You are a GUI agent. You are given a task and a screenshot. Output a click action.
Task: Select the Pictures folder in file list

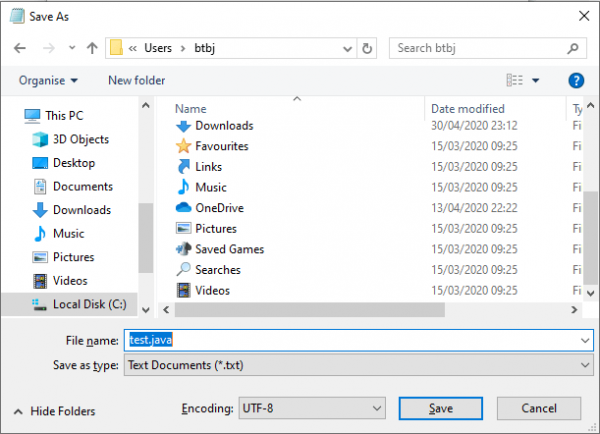[x=206, y=228]
